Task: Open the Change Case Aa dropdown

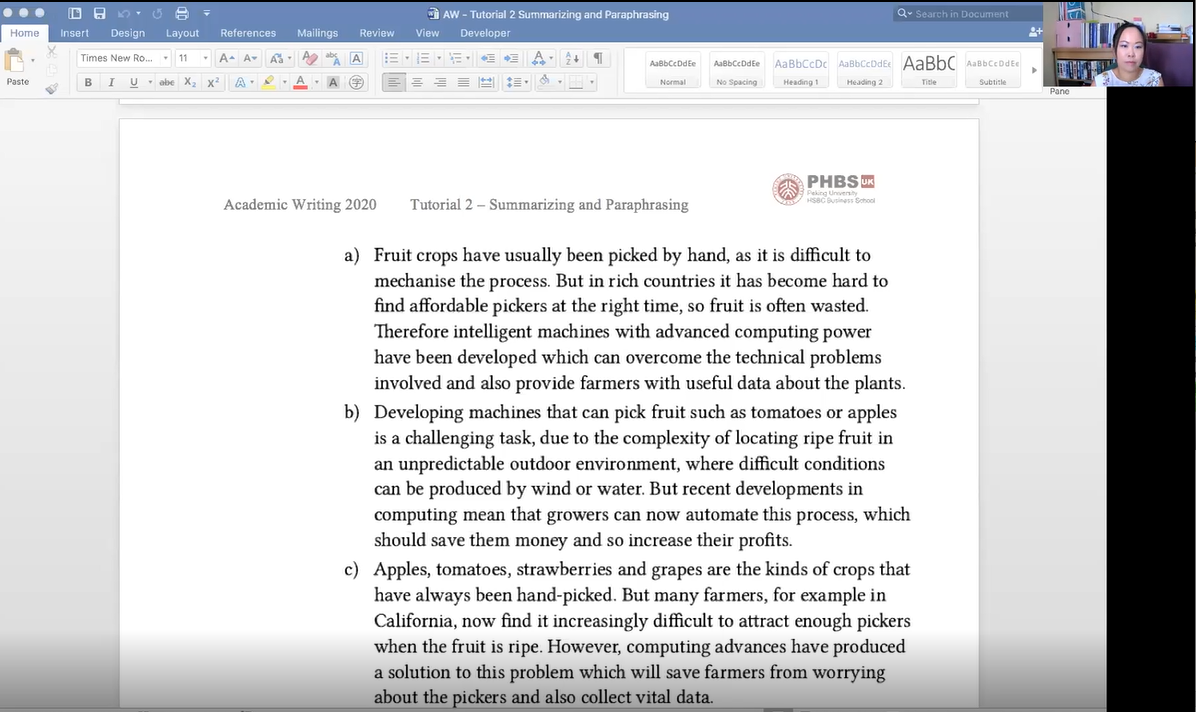Action: pos(280,58)
